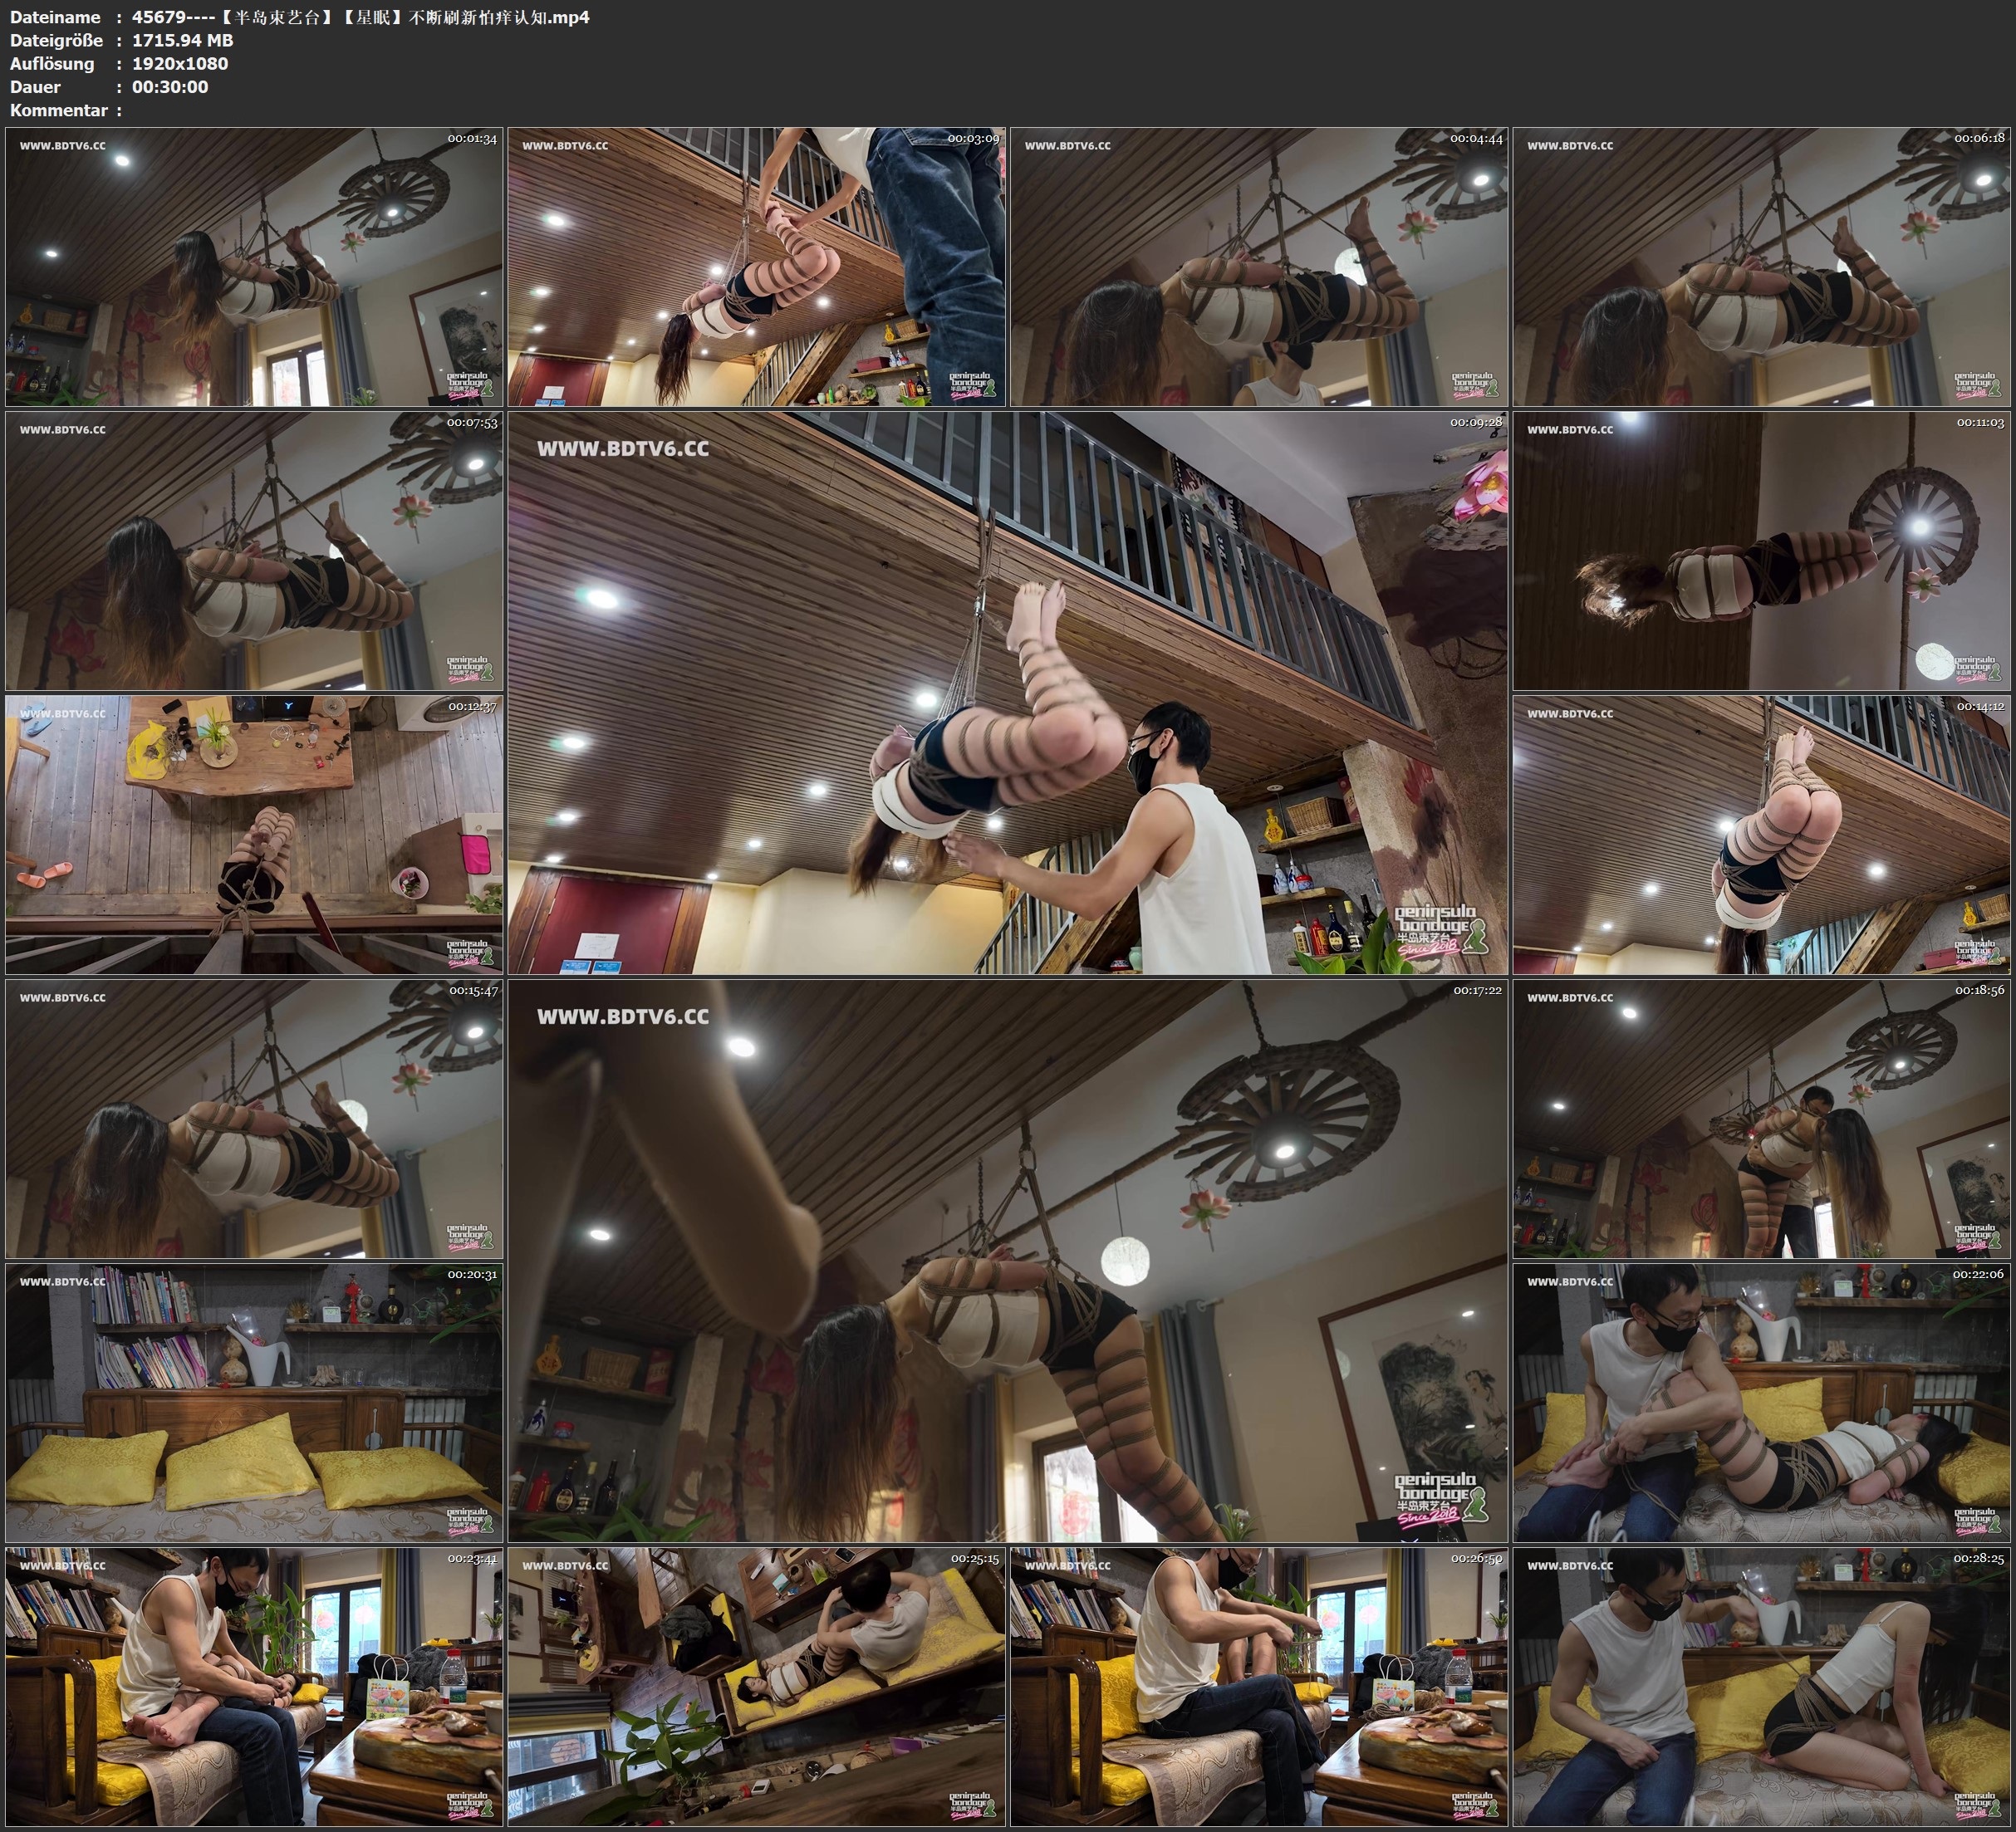Click the overhead-view frame at 00:12:37
The height and width of the screenshot is (1832, 2016).
coord(254,835)
